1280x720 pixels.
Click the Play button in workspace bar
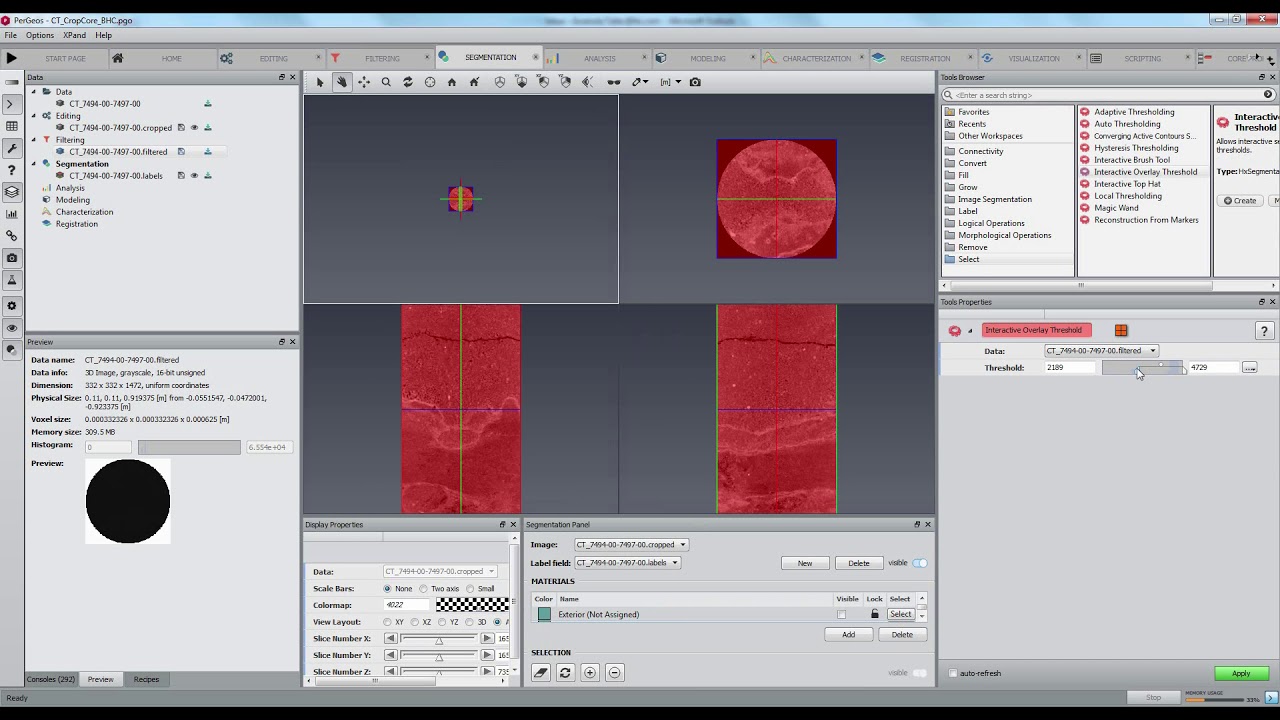tap(11, 58)
